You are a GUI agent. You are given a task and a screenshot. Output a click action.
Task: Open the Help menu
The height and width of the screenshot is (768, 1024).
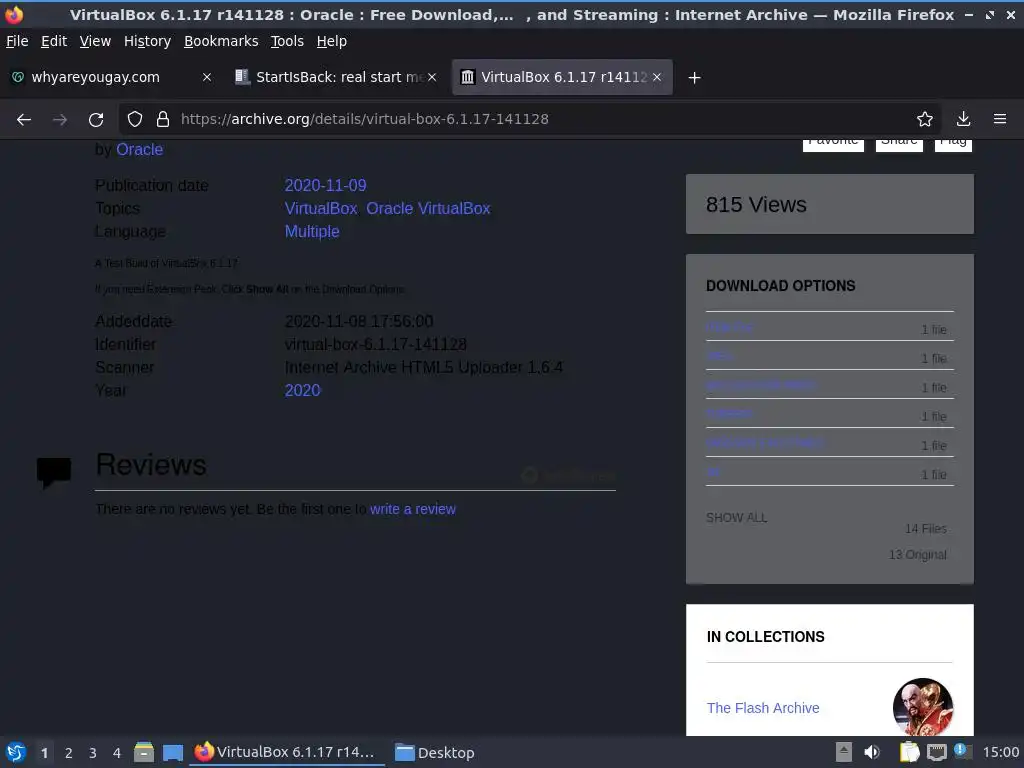(x=332, y=41)
